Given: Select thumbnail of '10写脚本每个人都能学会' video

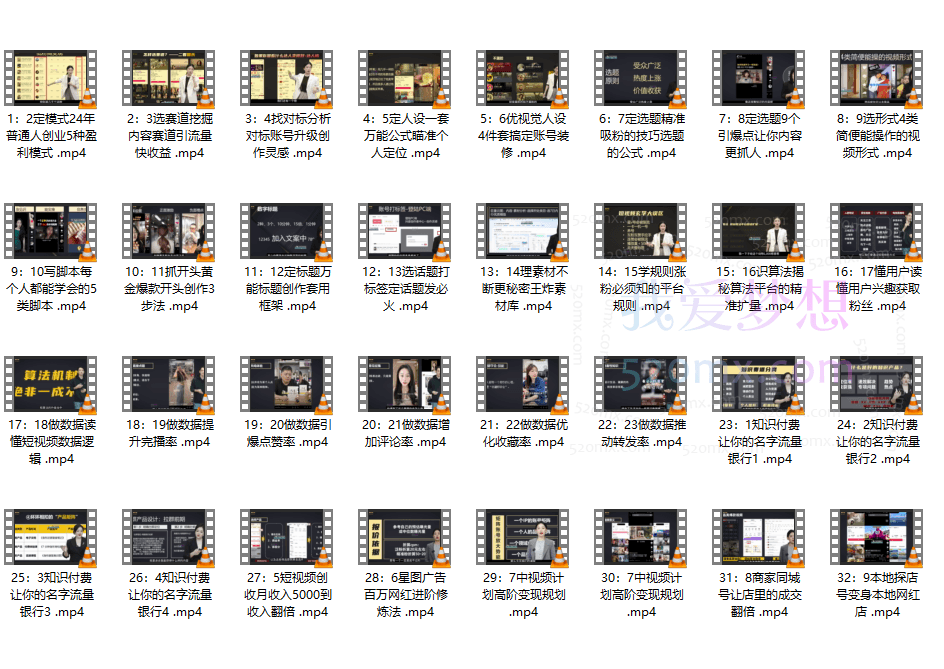Looking at the screenshot, I should coord(51,232).
